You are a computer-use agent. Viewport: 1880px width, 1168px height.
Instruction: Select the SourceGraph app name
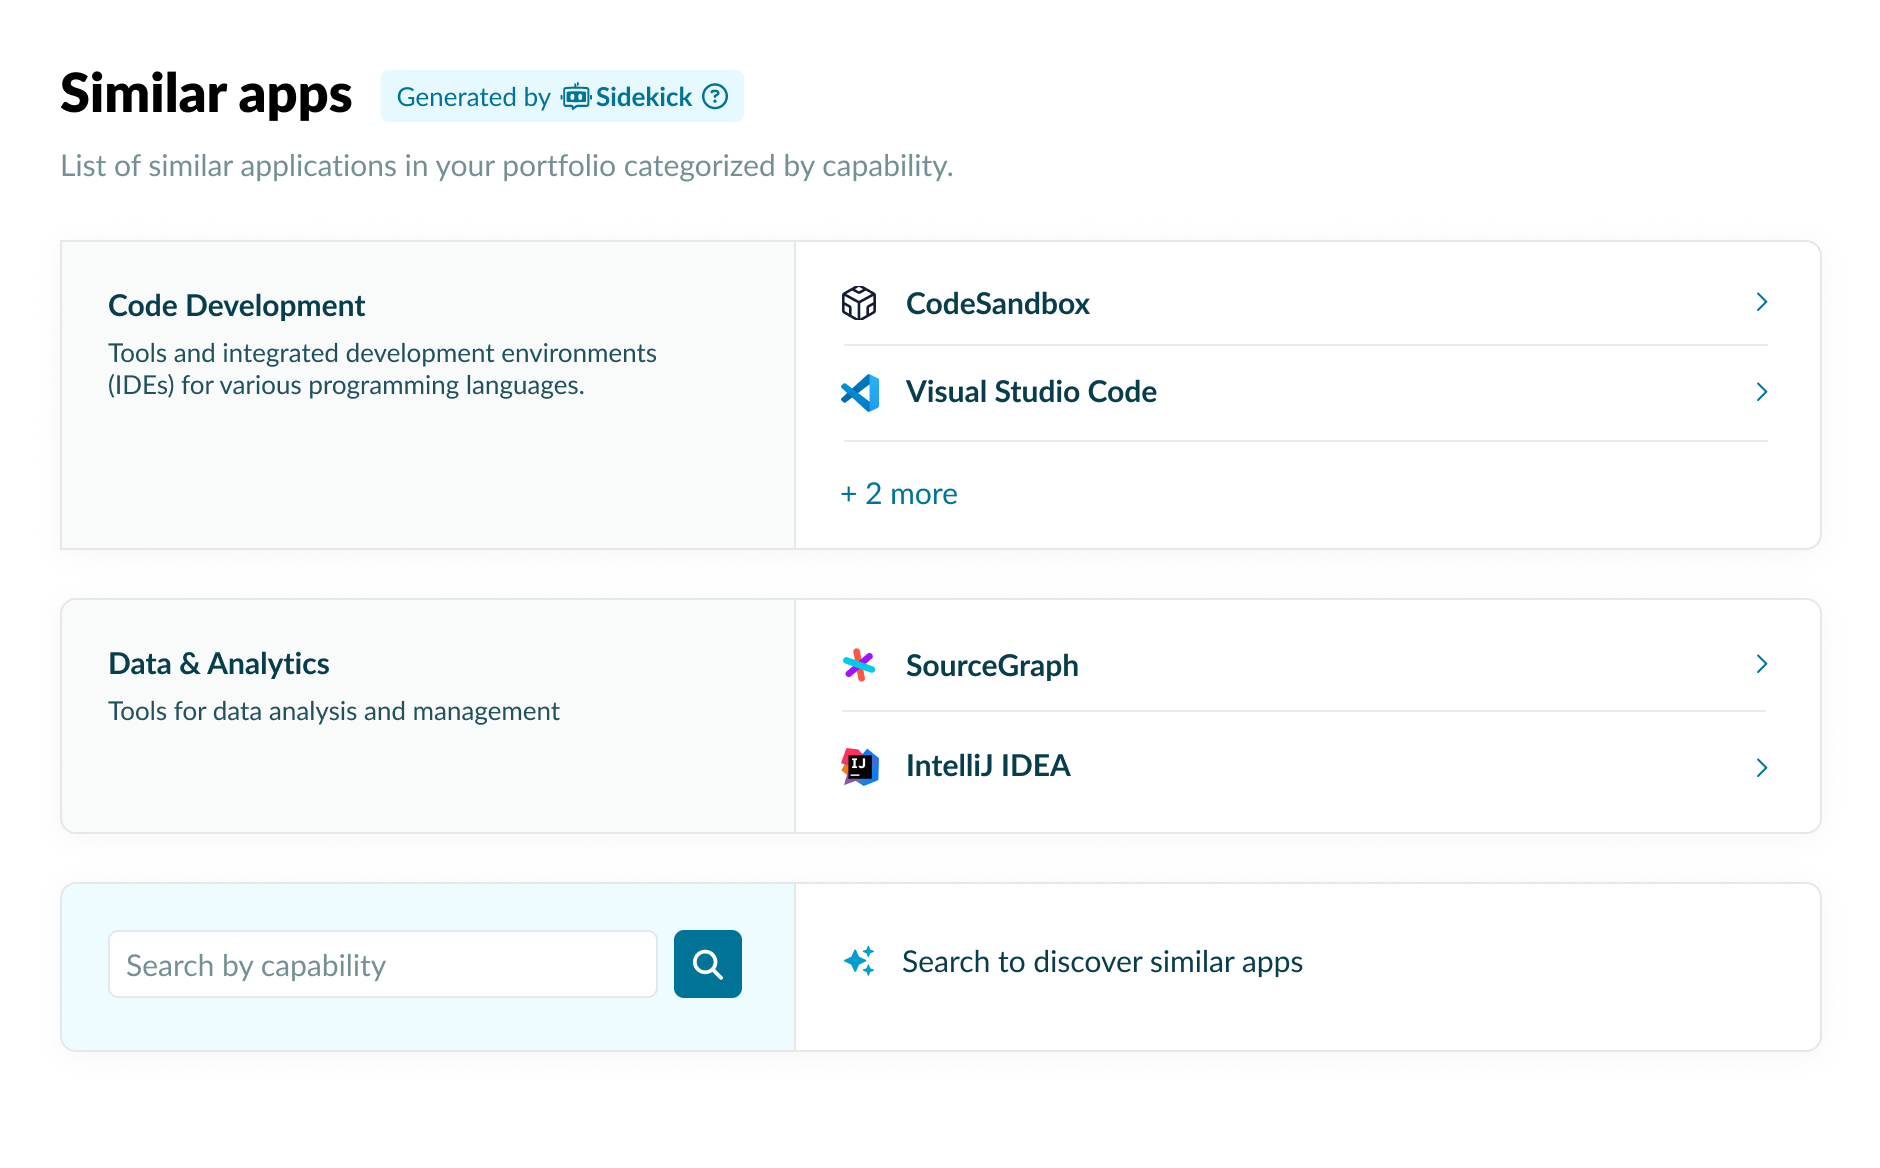[x=991, y=666]
